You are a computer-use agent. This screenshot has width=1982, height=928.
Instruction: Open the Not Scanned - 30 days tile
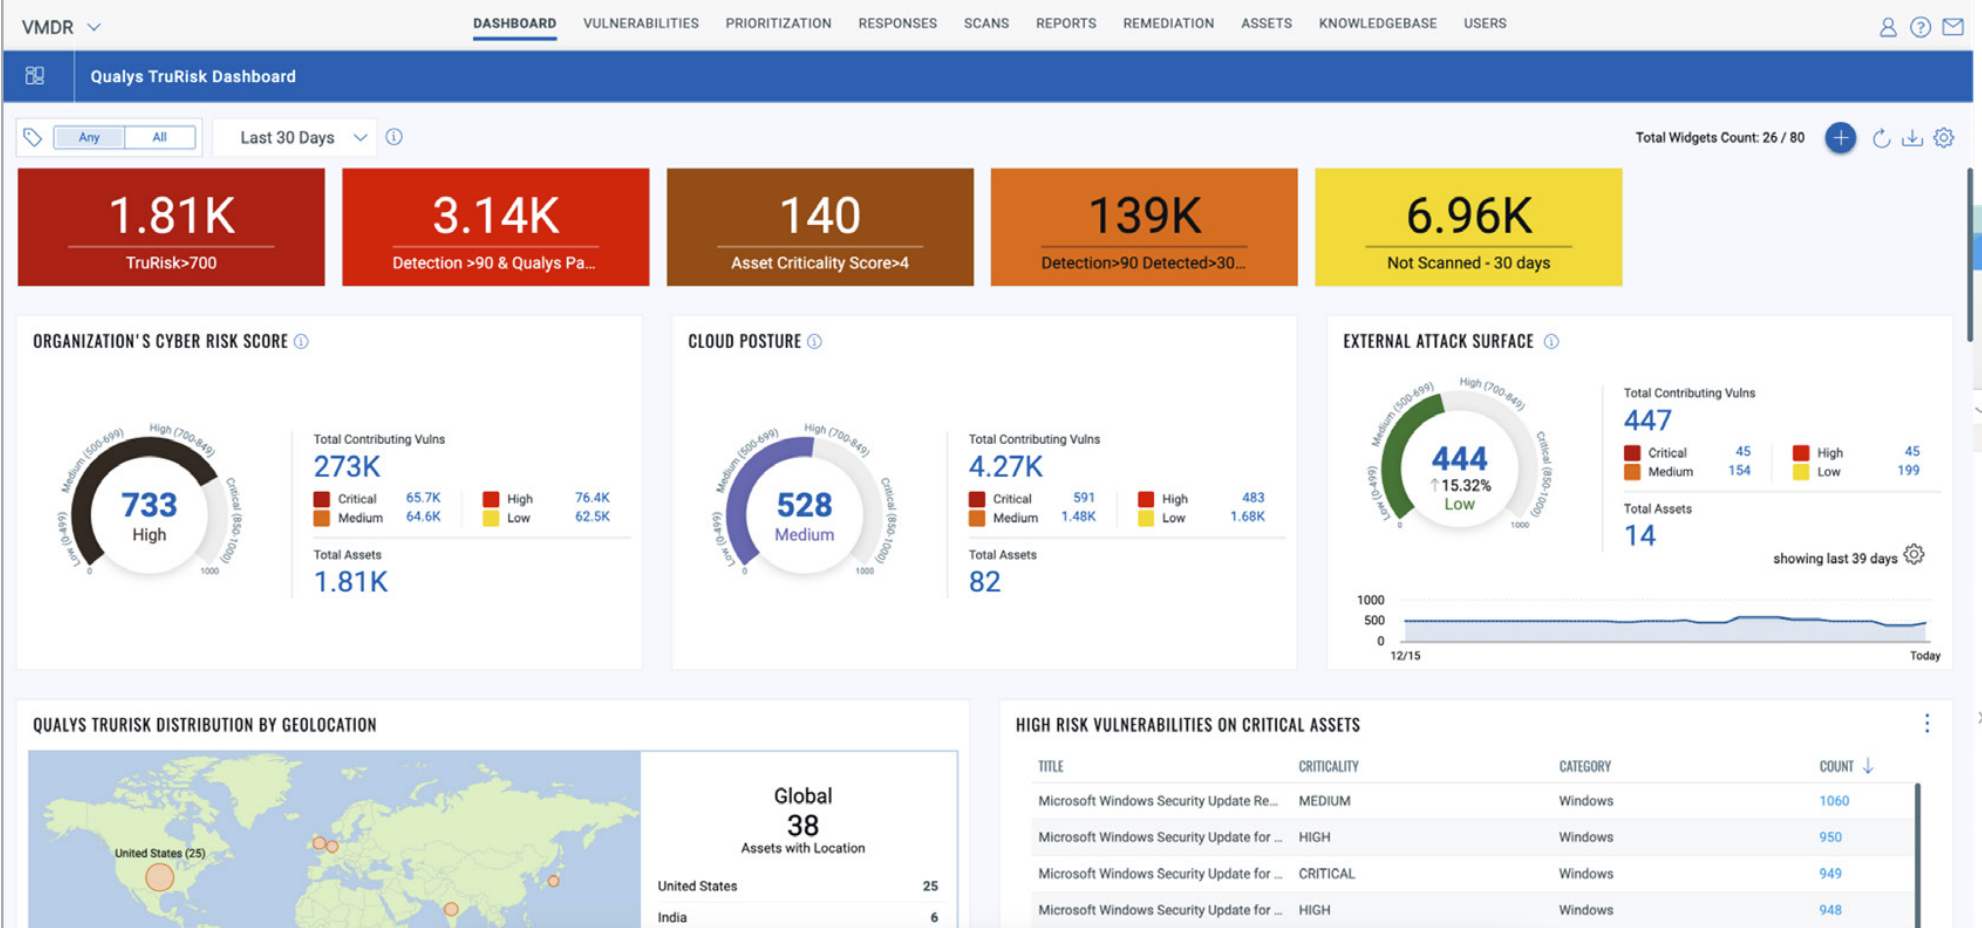1468,227
